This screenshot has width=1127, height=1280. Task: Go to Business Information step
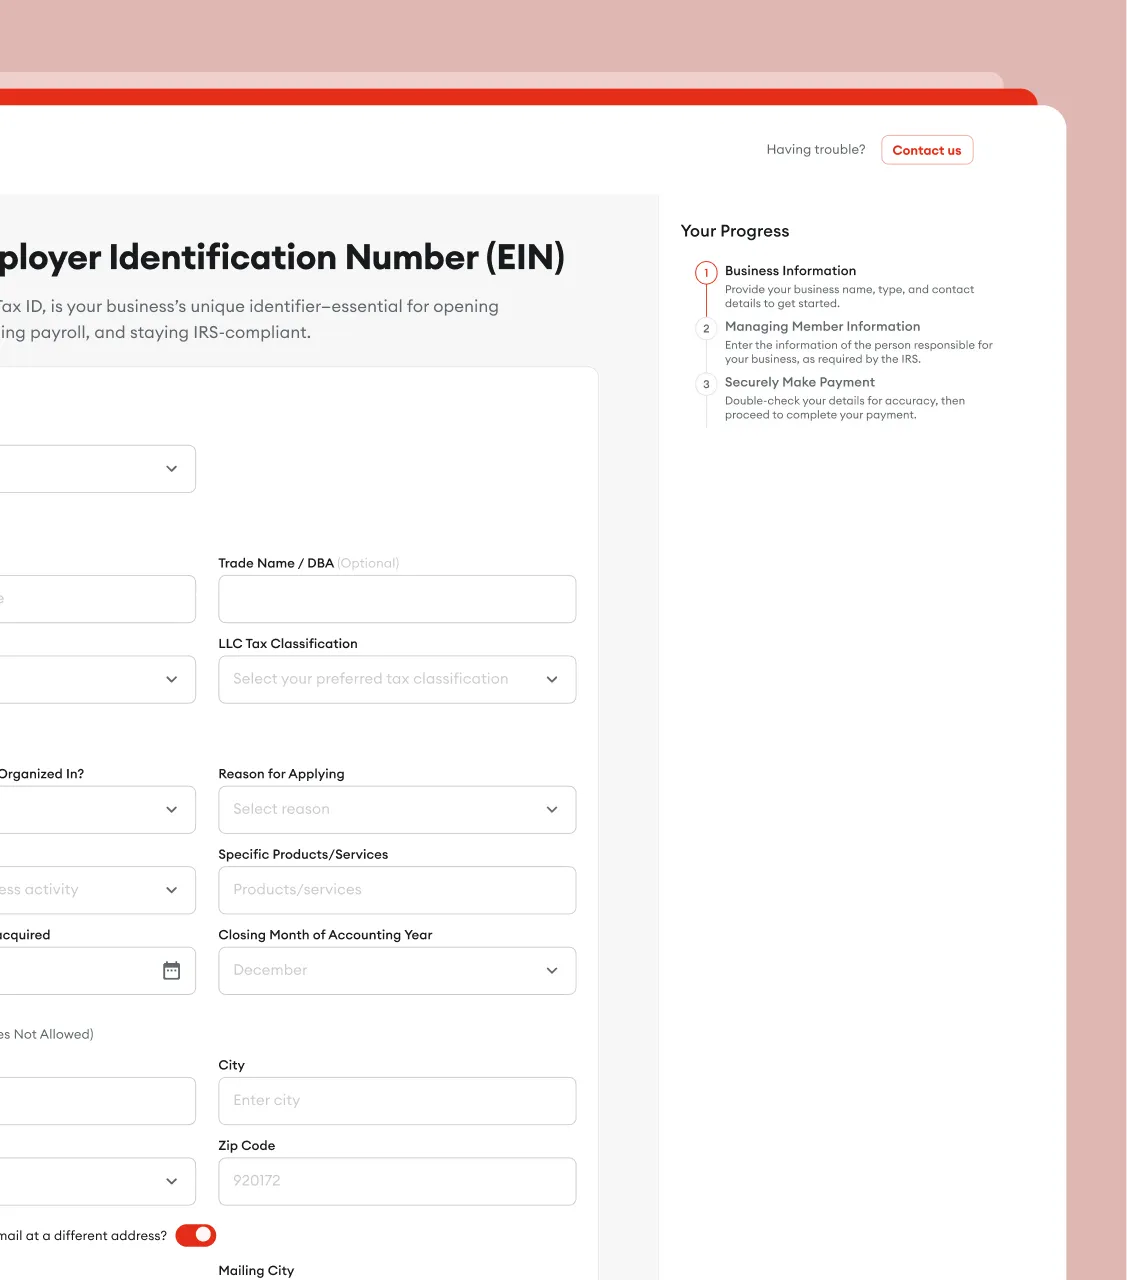790,271
